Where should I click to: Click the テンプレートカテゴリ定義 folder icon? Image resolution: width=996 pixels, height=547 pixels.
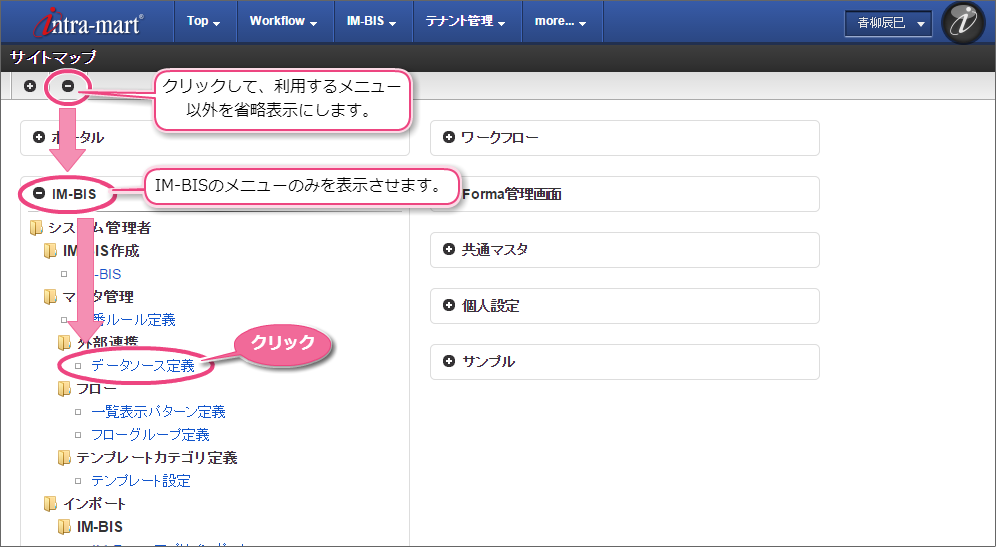point(65,457)
